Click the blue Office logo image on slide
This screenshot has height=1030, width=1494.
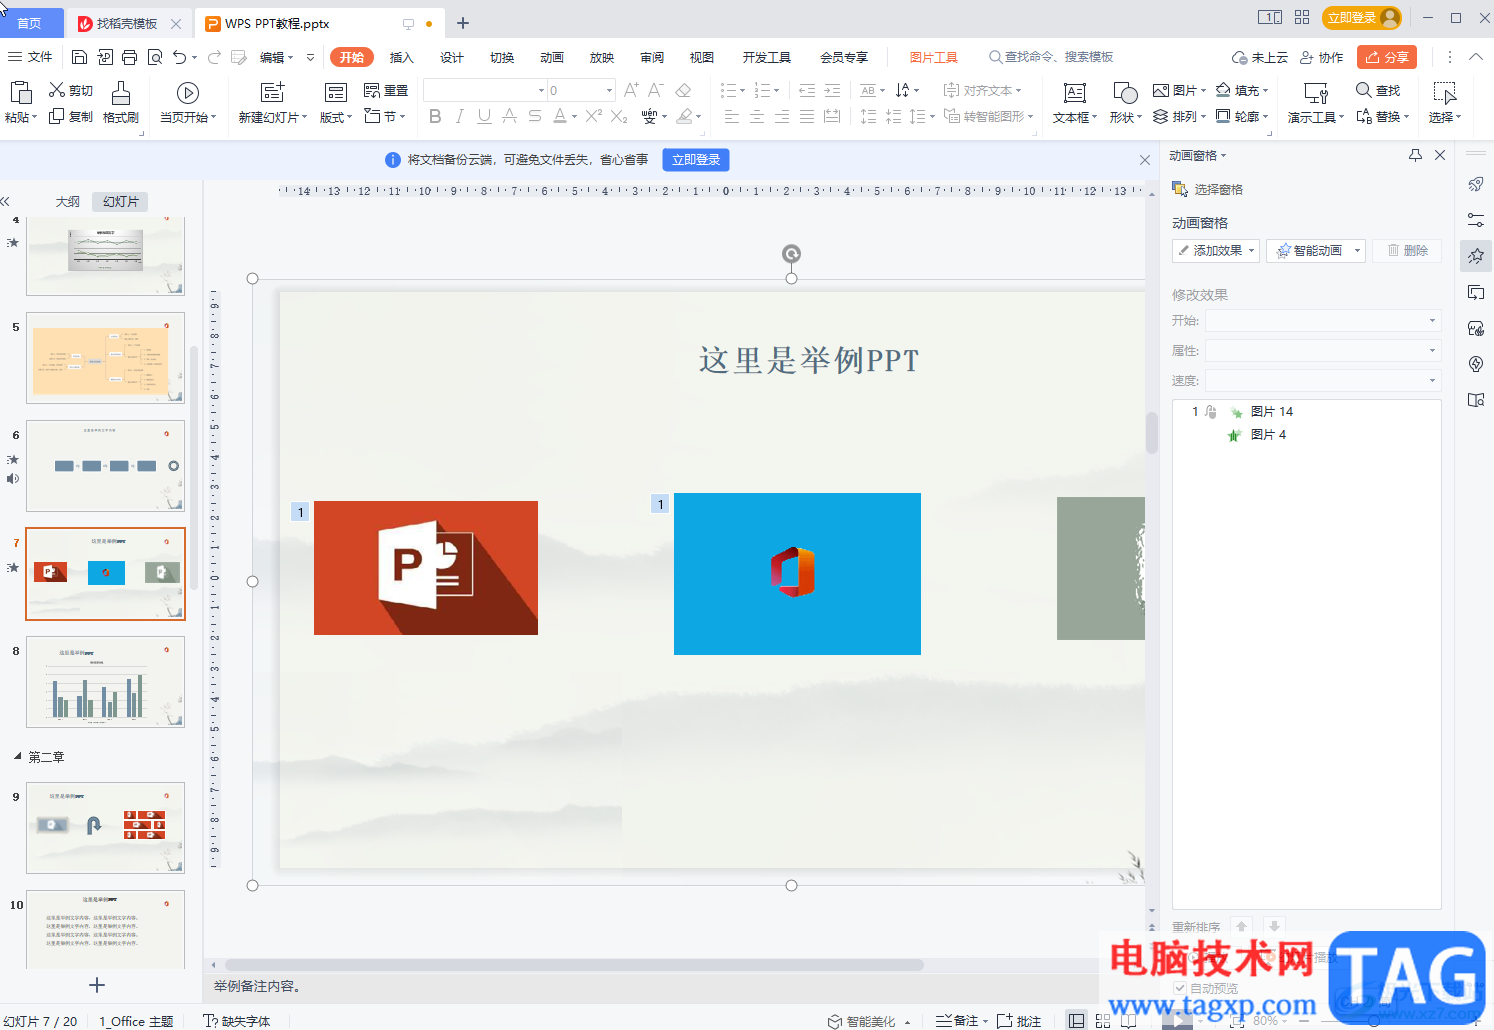pos(797,574)
